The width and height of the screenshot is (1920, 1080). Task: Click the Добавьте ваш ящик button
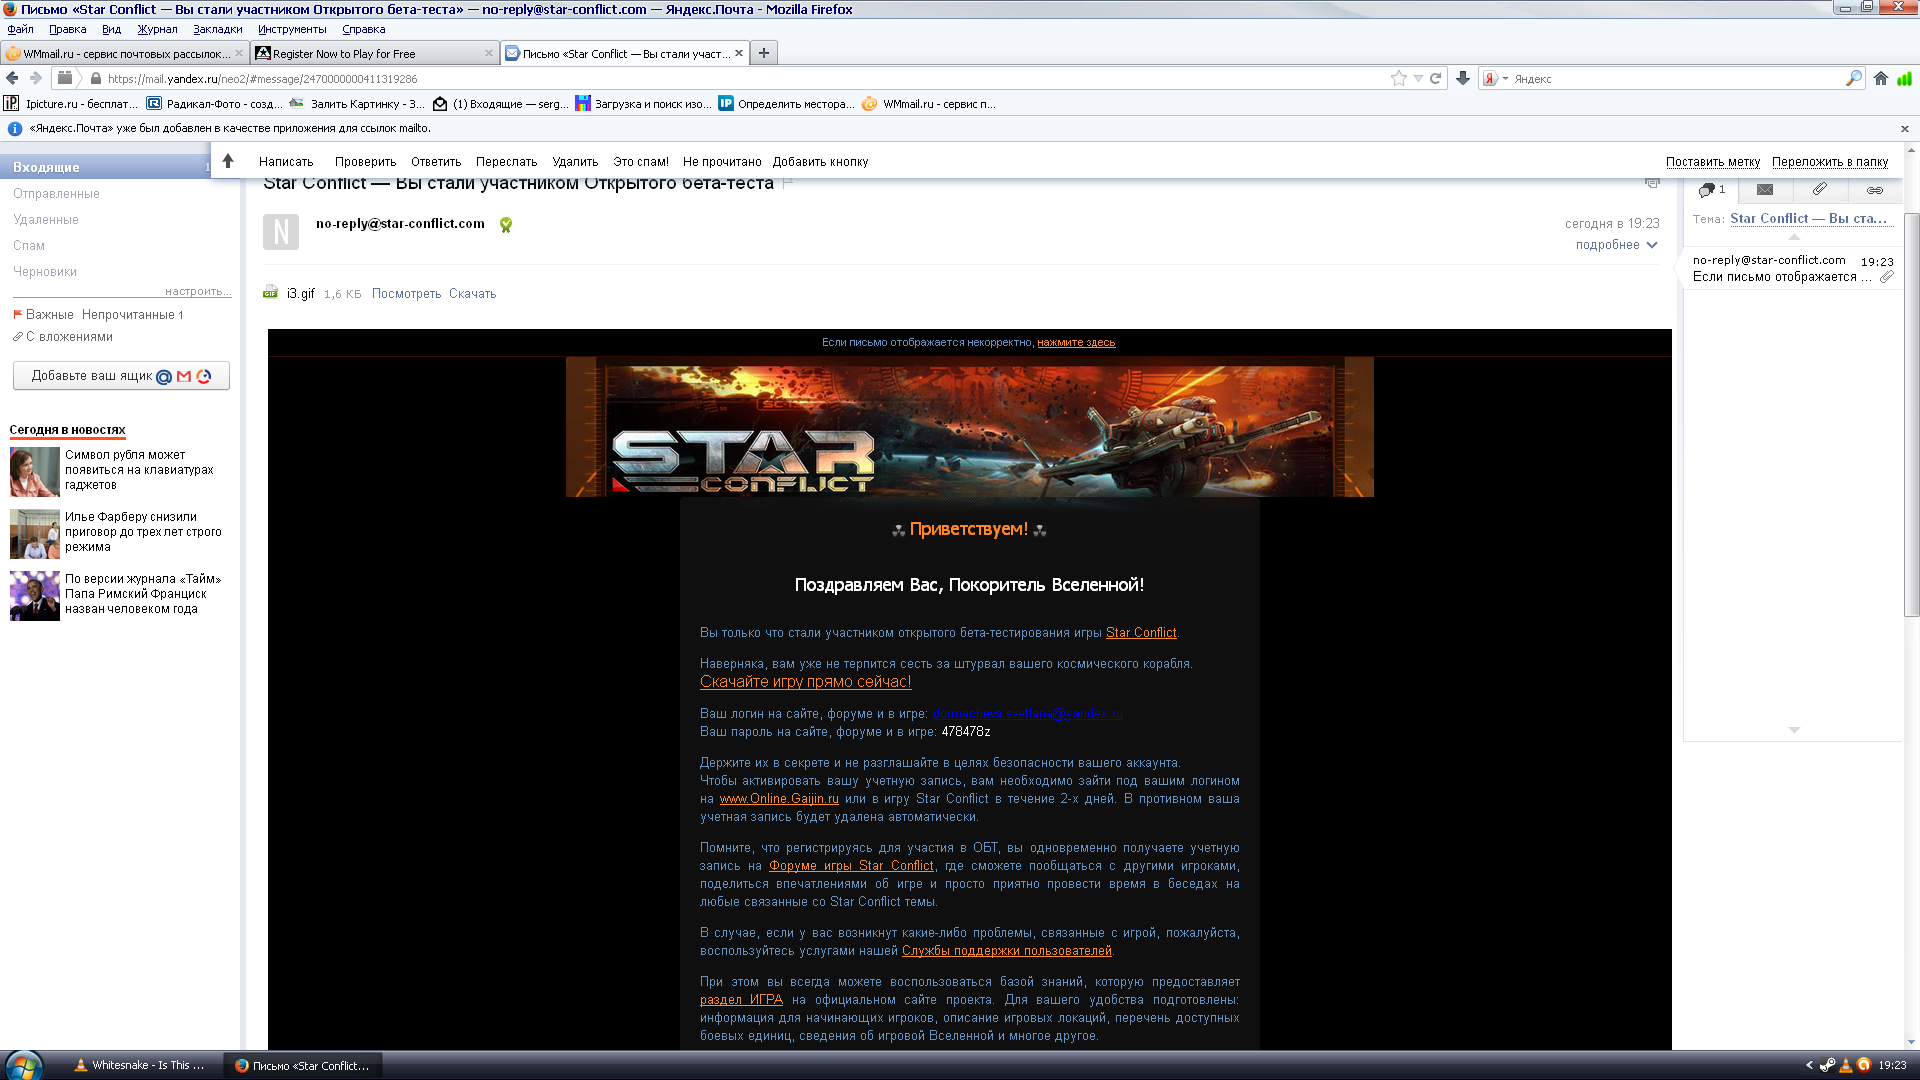coord(121,376)
